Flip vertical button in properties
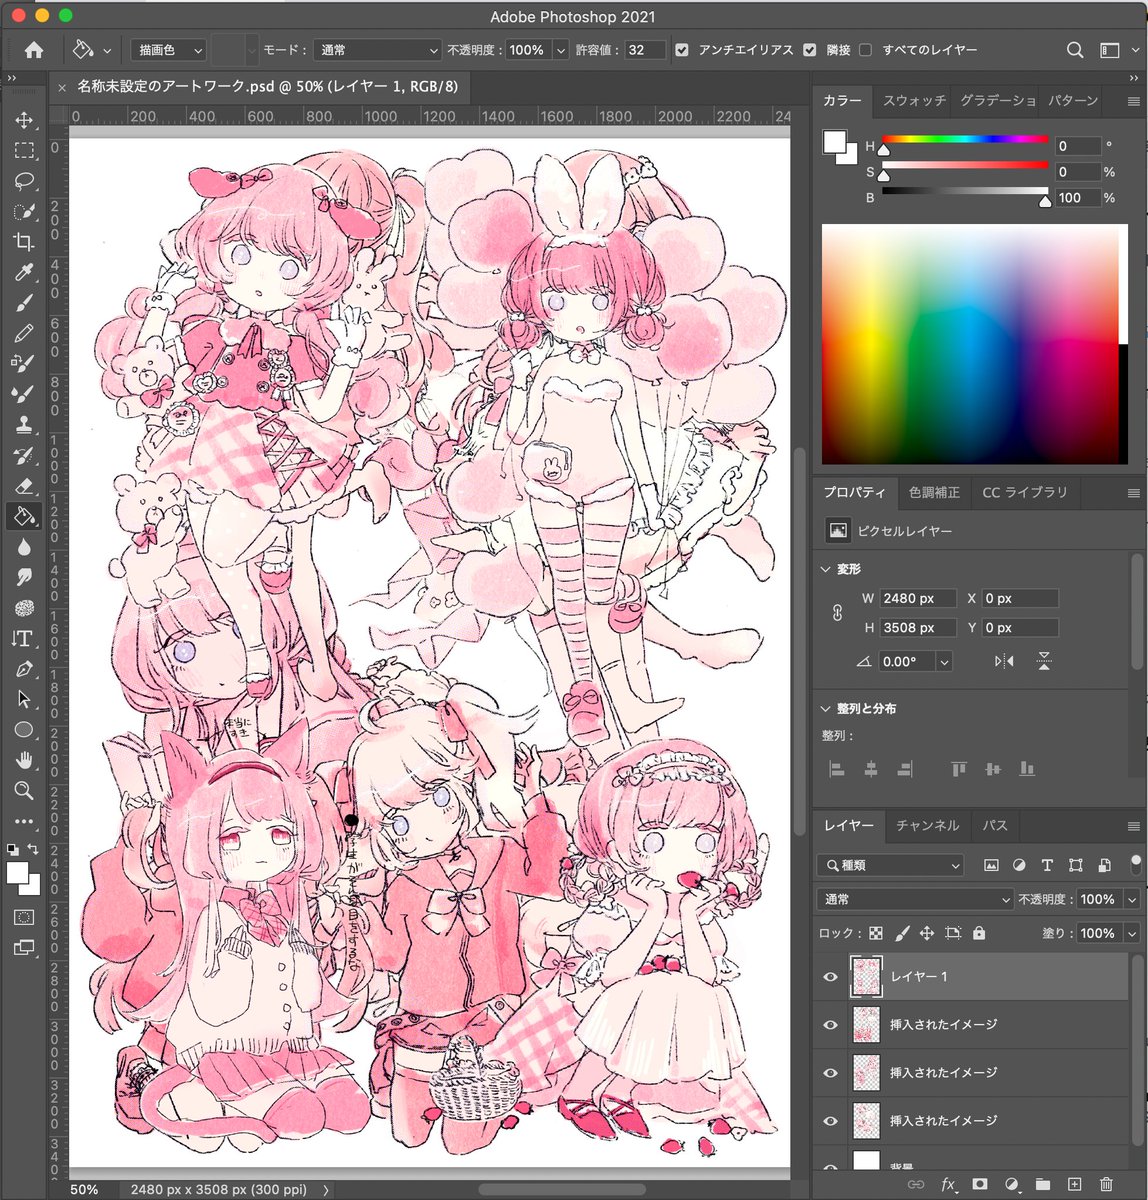This screenshot has height=1200, width=1148. 1044,661
